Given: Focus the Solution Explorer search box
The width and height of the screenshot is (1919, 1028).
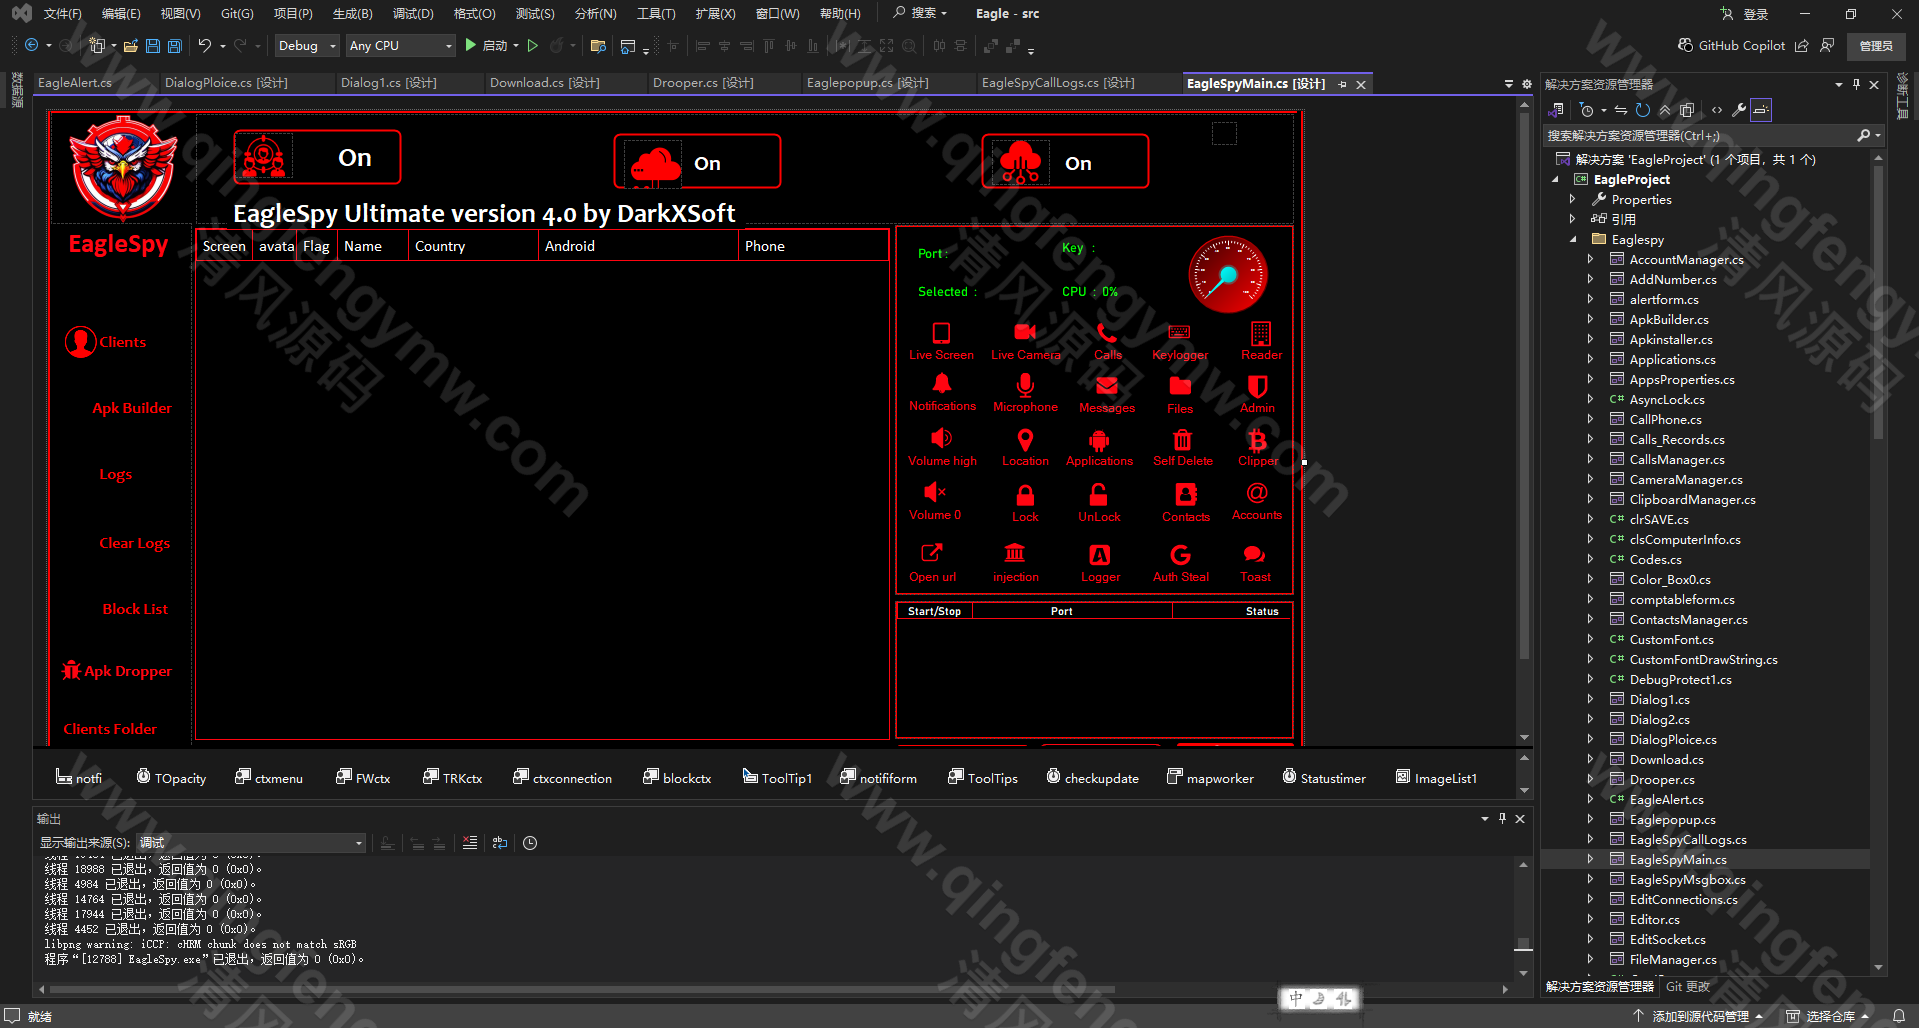Looking at the screenshot, I should pyautogui.click(x=1700, y=135).
